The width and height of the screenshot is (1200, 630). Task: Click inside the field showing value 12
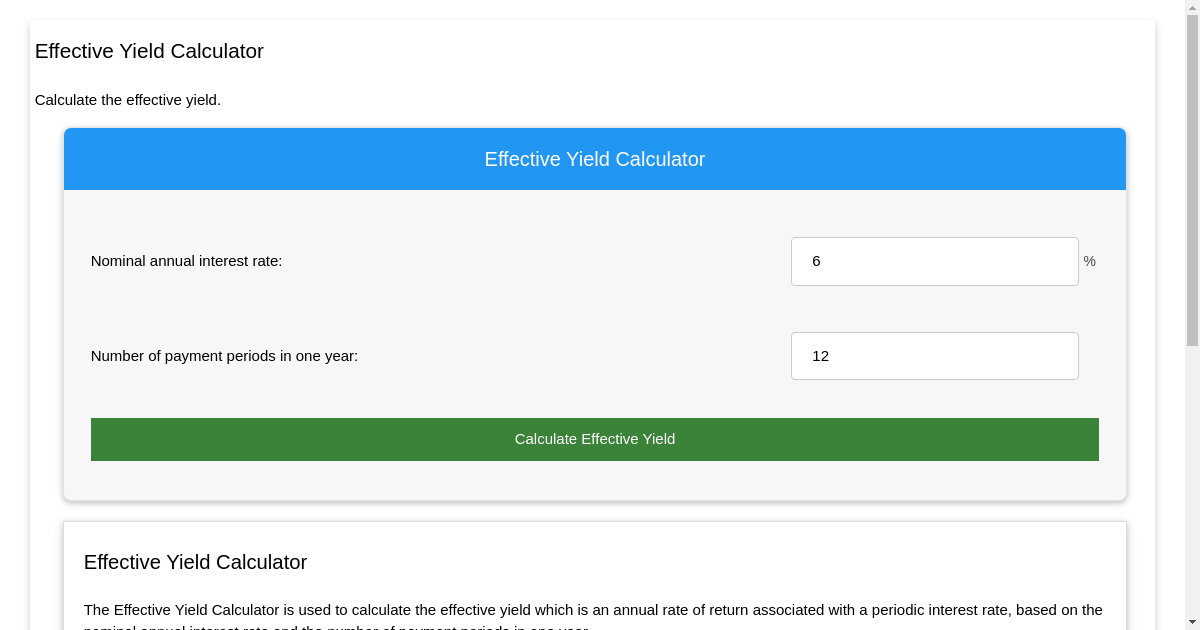click(x=934, y=355)
